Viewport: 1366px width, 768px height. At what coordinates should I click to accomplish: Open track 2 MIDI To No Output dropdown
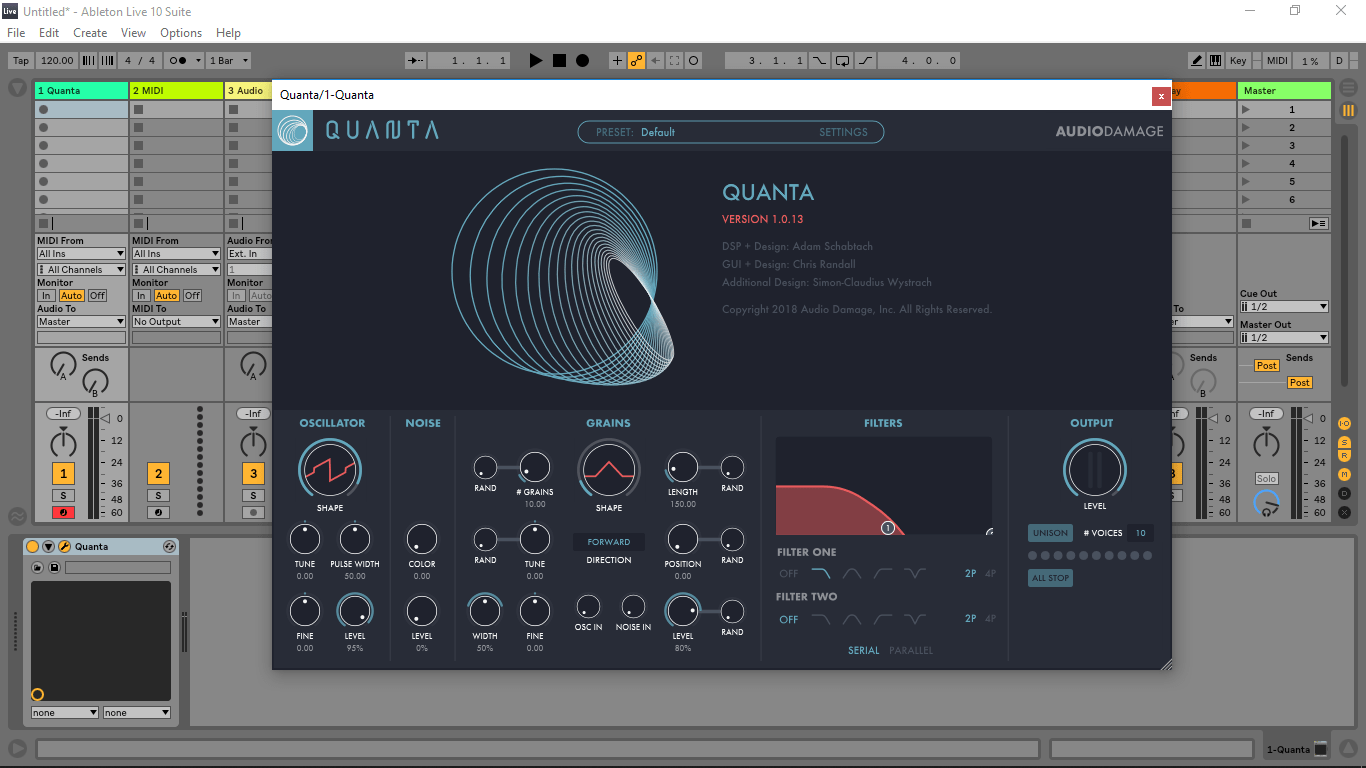(176, 321)
